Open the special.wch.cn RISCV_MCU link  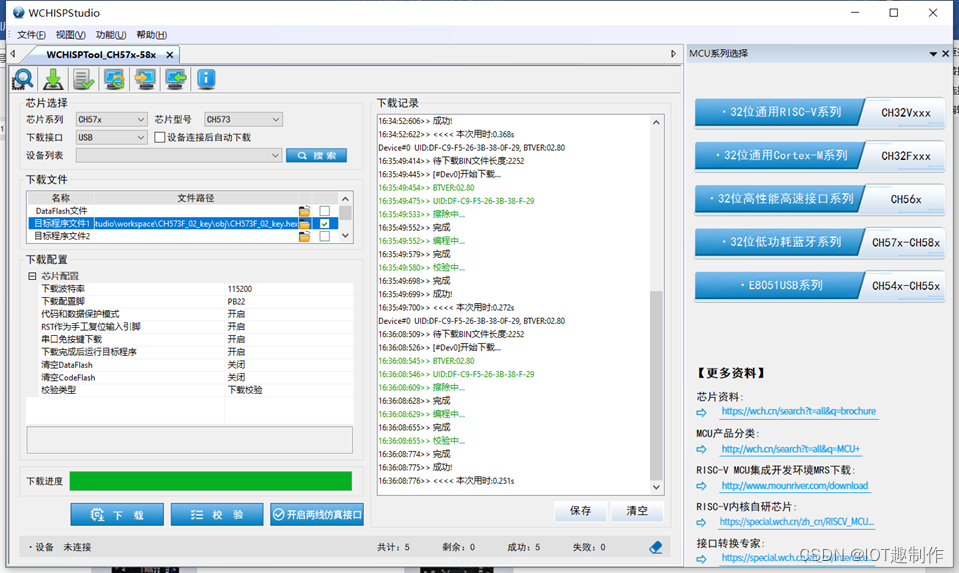click(x=796, y=522)
